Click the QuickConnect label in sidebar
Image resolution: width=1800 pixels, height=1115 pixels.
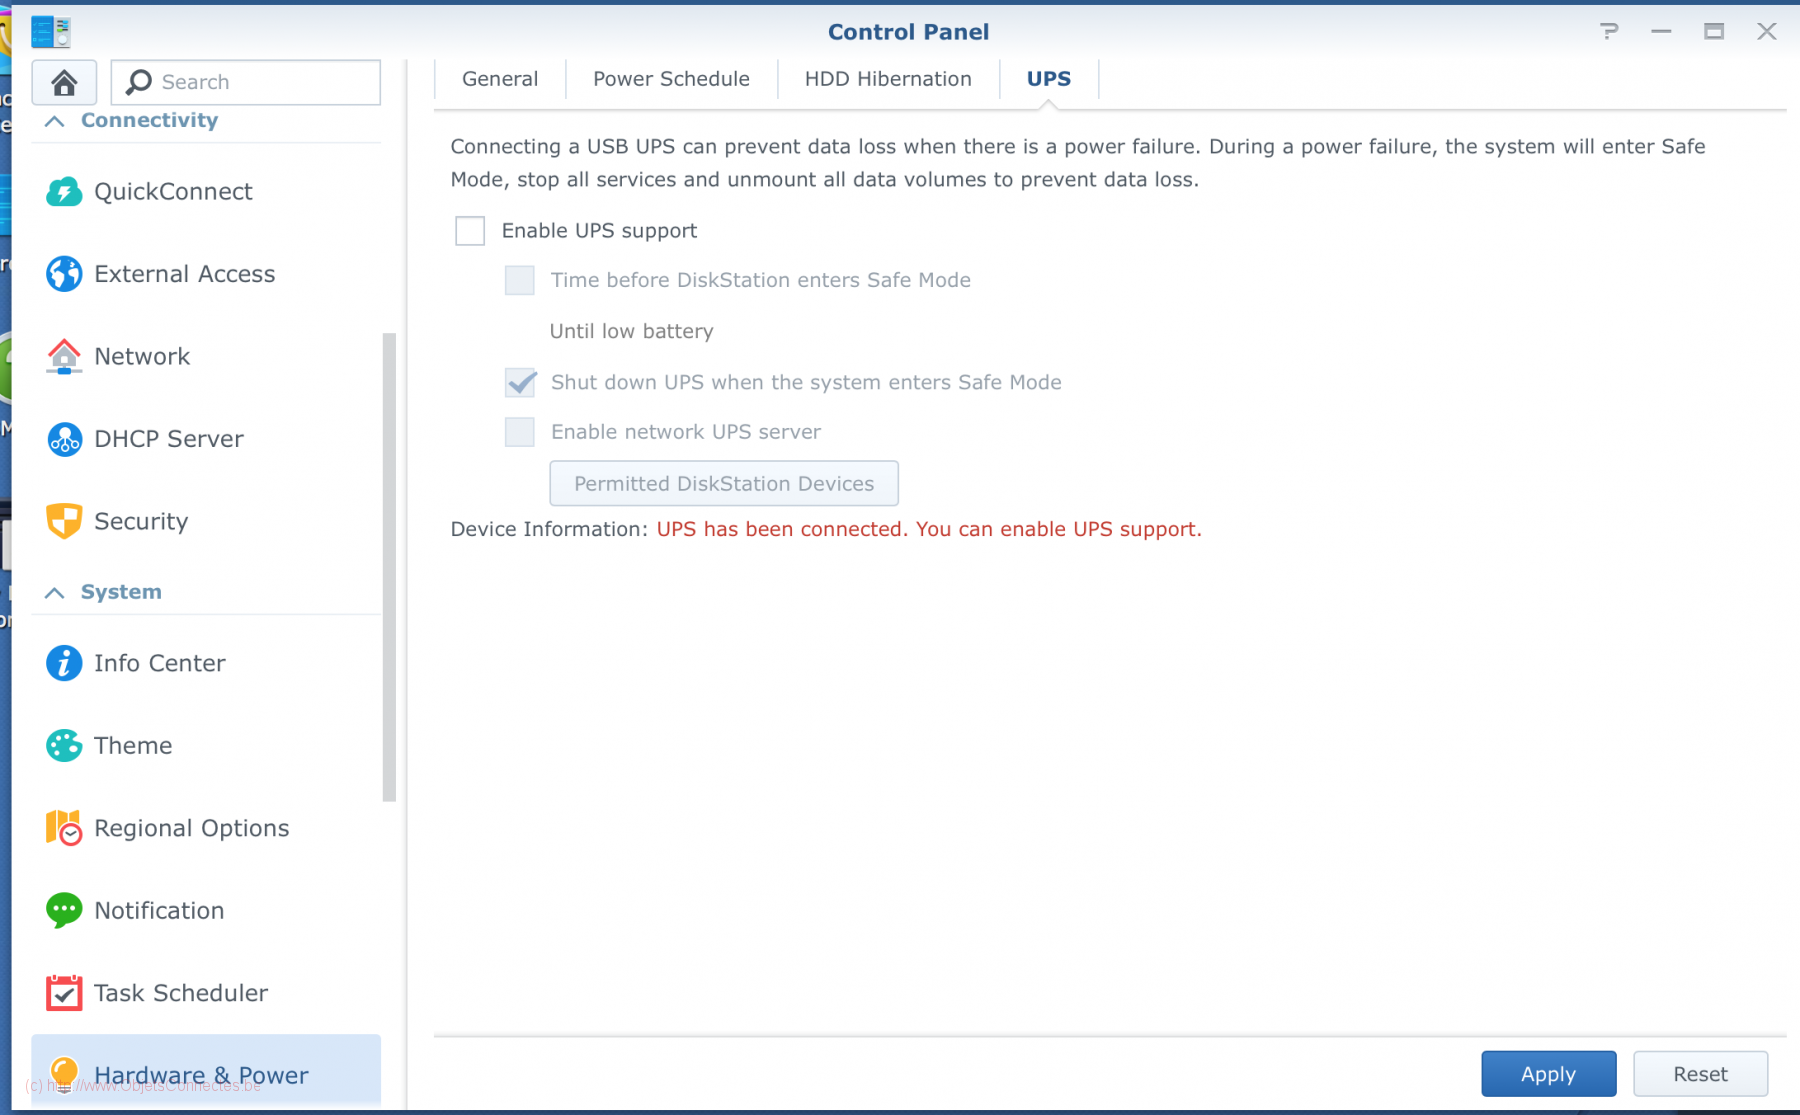pos(173,191)
